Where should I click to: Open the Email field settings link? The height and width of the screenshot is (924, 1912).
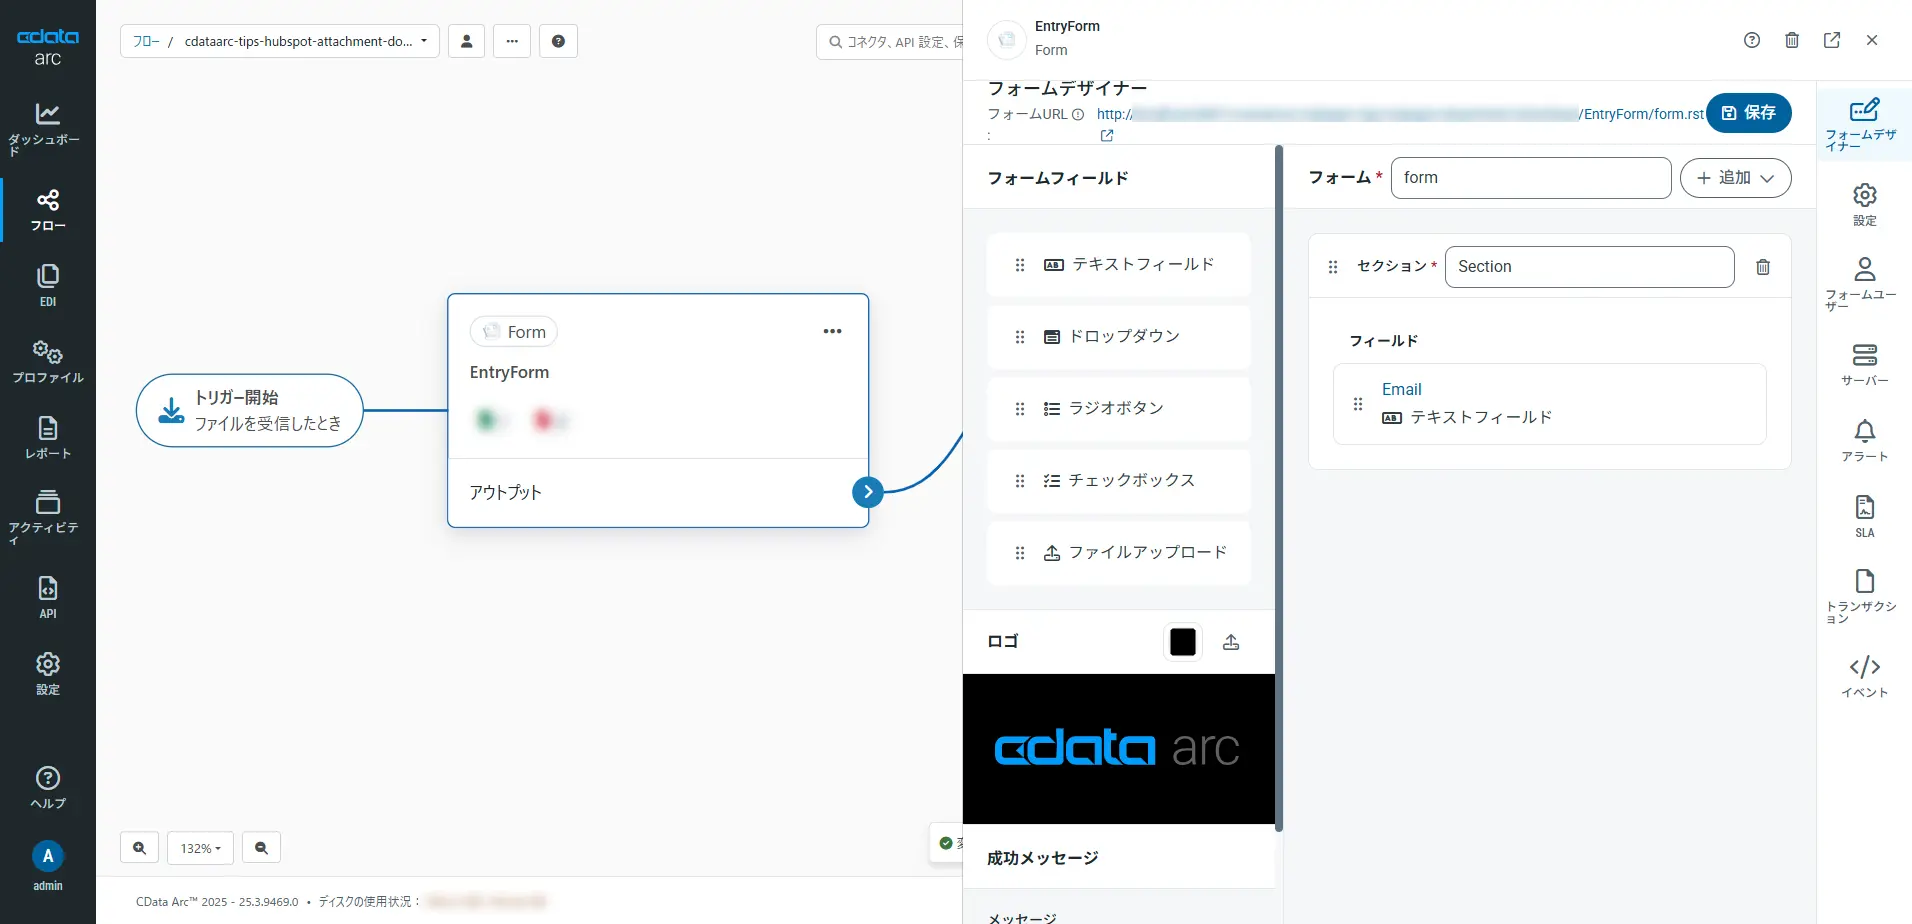pyautogui.click(x=1401, y=389)
